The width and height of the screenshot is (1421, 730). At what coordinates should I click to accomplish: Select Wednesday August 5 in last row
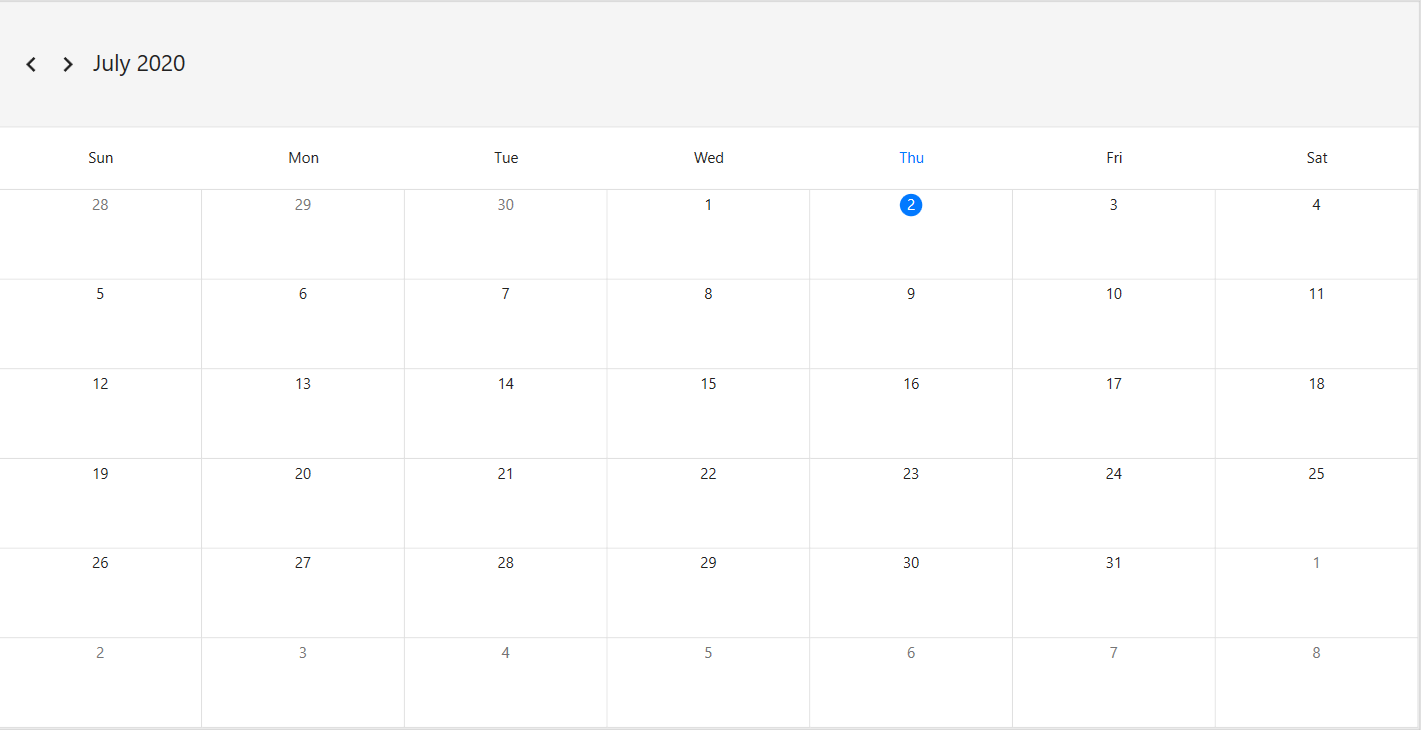[x=708, y=682]
